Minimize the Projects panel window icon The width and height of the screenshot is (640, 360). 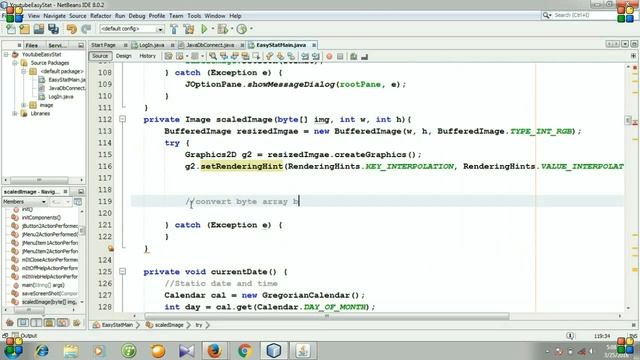[81, 45]
